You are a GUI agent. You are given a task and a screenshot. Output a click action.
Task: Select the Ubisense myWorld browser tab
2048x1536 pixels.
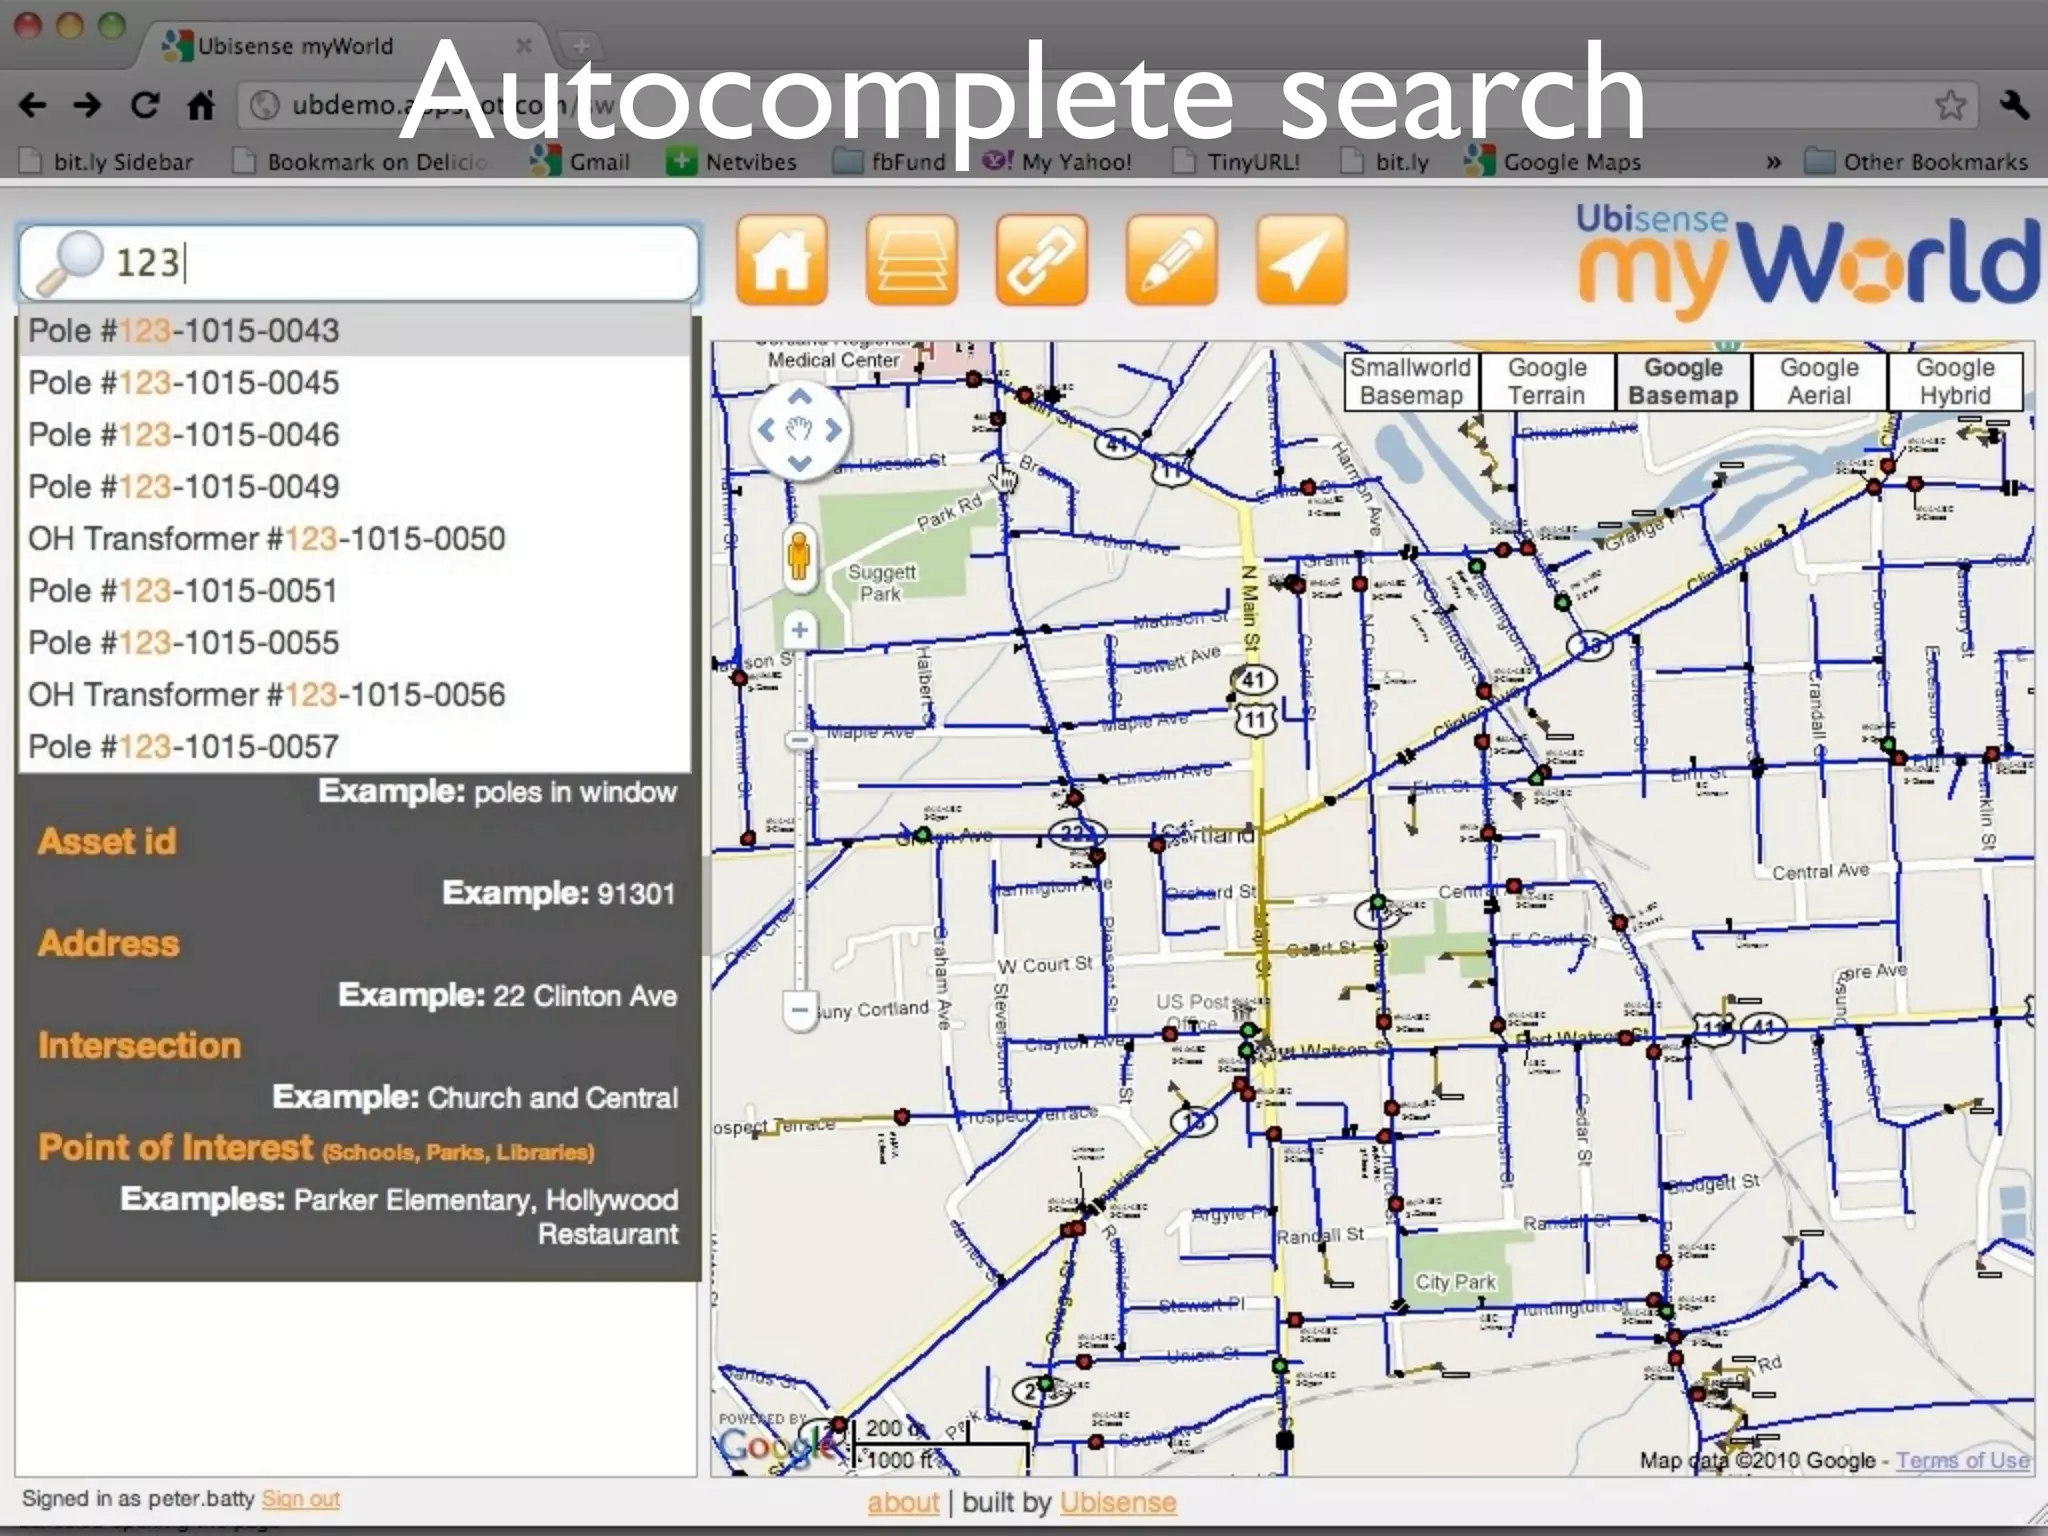point(345,46)
